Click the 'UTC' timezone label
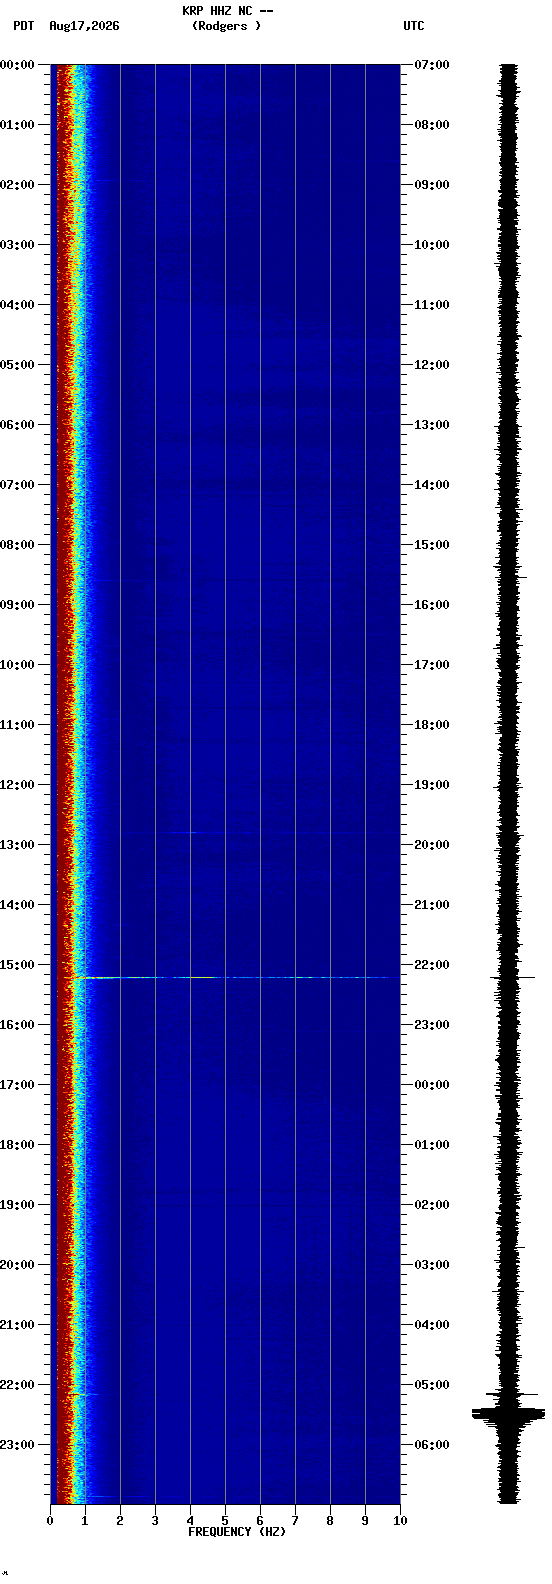552x1584 pixels. pyautogui.click(x=414, y=26)
